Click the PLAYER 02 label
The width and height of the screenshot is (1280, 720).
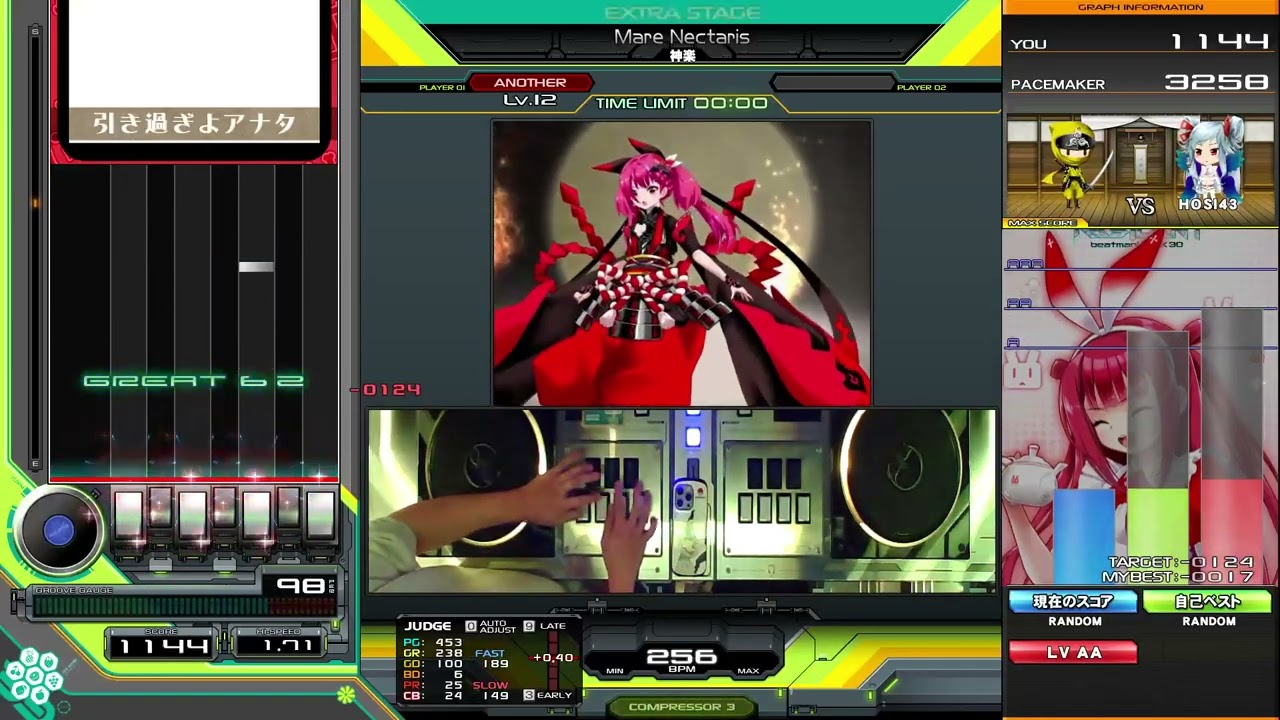pos(921,88)
